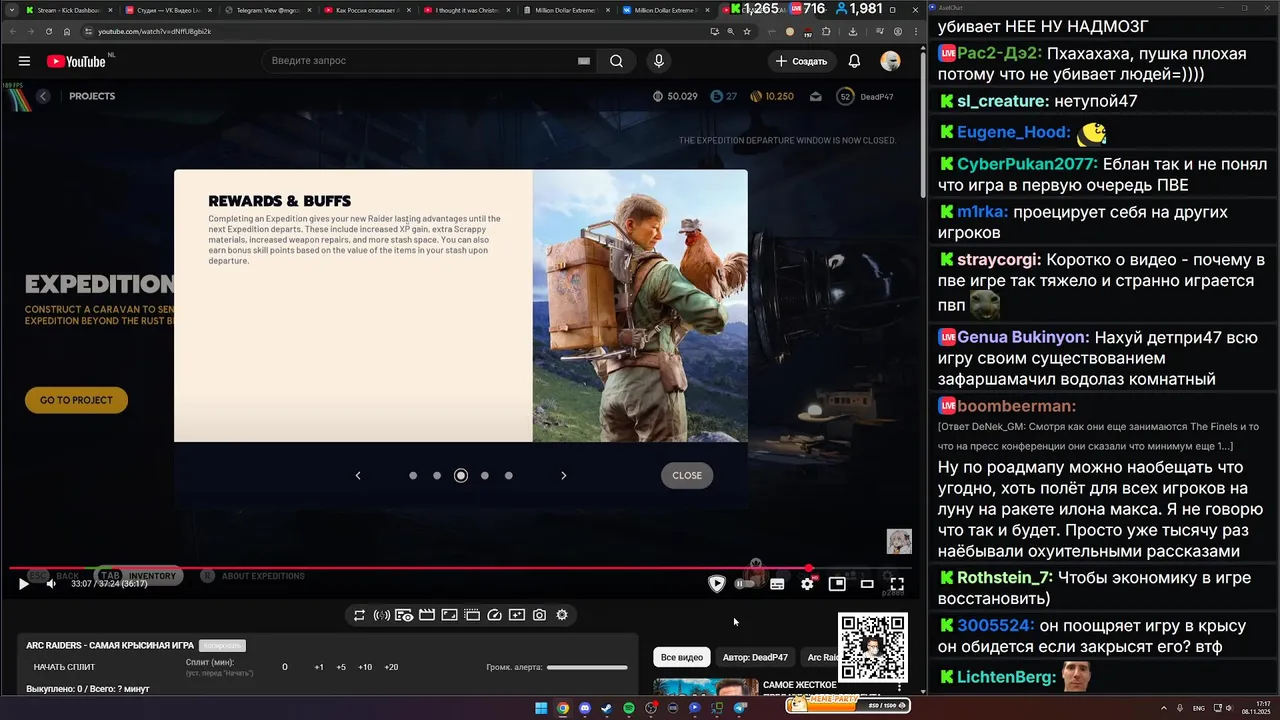Toggle the autoplay switch in the player

click(x=745, y=584)
